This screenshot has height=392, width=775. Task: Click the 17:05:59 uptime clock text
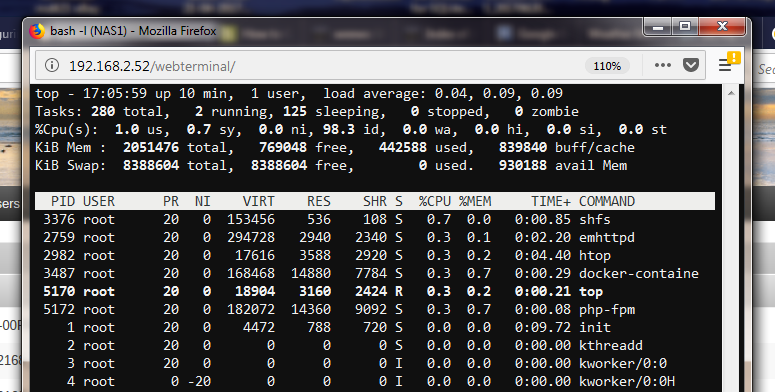point(115,93)
